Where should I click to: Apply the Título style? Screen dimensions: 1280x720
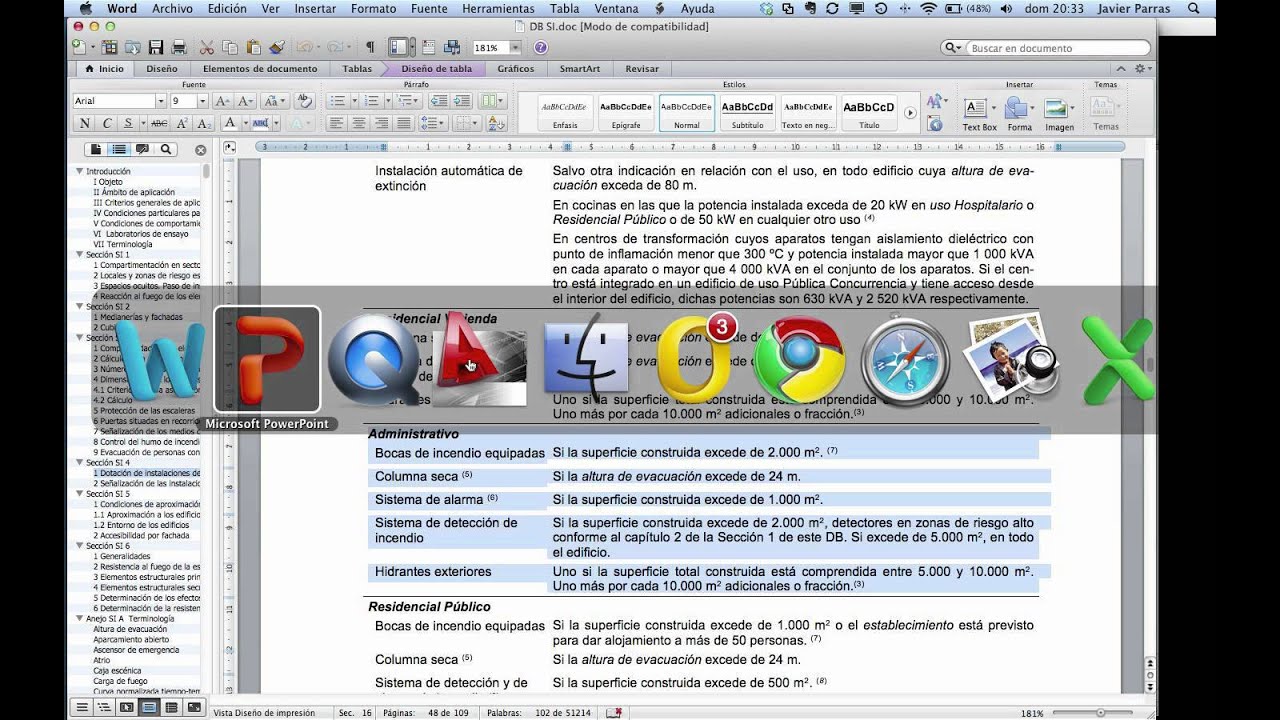[869, 113]
